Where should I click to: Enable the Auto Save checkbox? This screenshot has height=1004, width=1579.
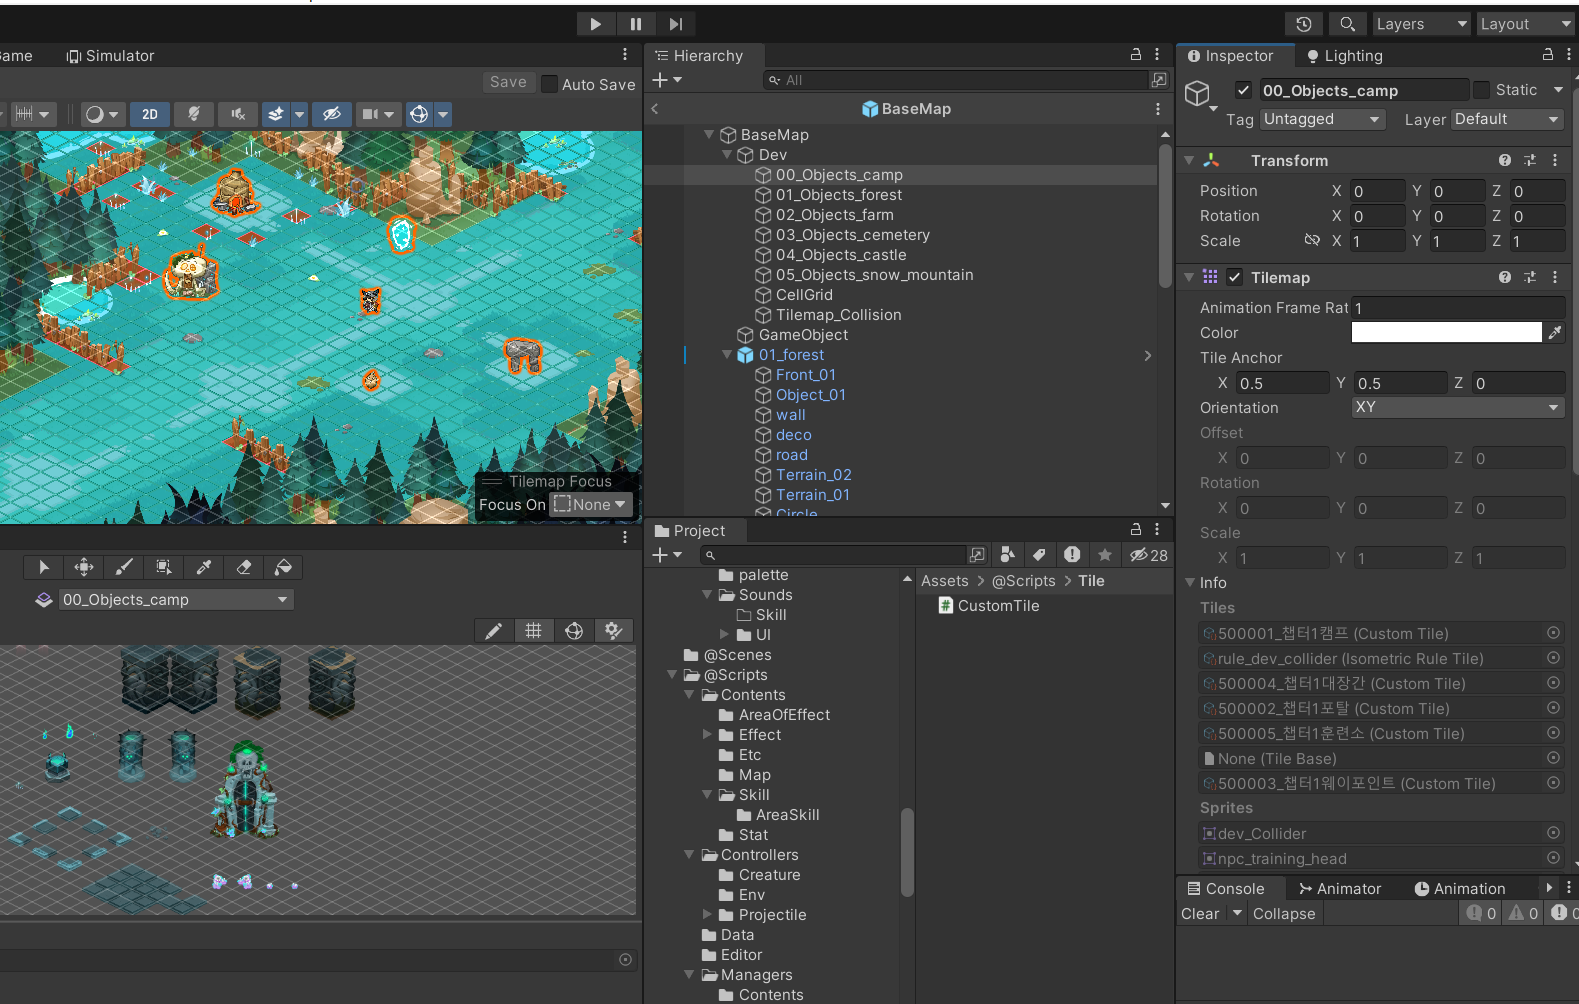click(x=549, y=84)
